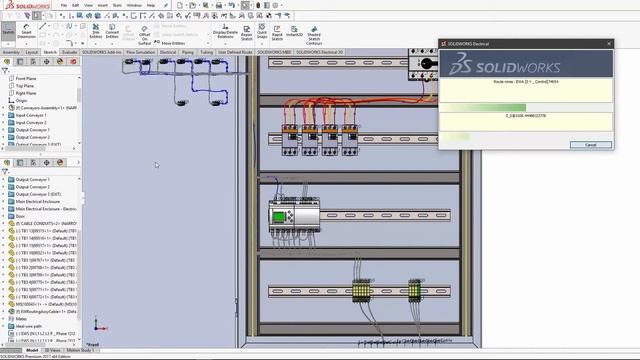Click the green-screen PLC module in viewport
Image resolution: width=640 pixels, height=360 pixels.
point(294,217)
